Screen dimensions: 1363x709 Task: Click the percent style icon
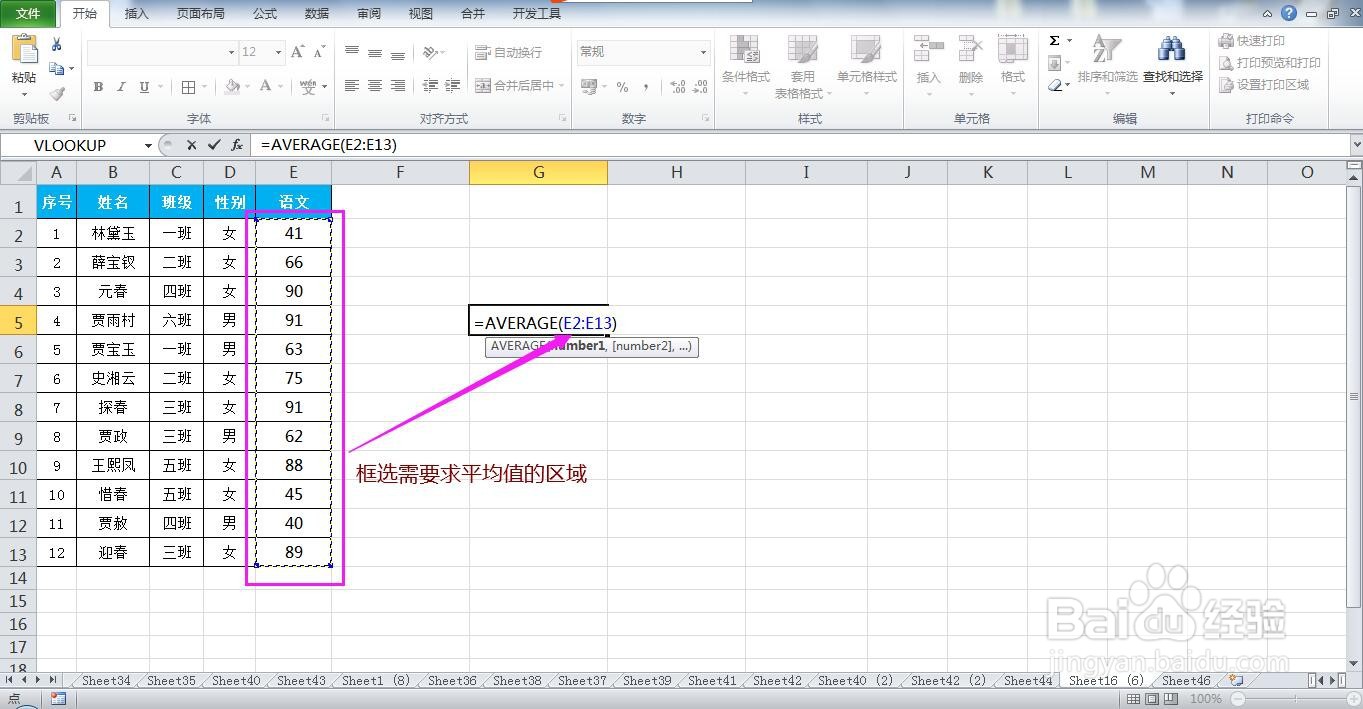tap(622, 87)
